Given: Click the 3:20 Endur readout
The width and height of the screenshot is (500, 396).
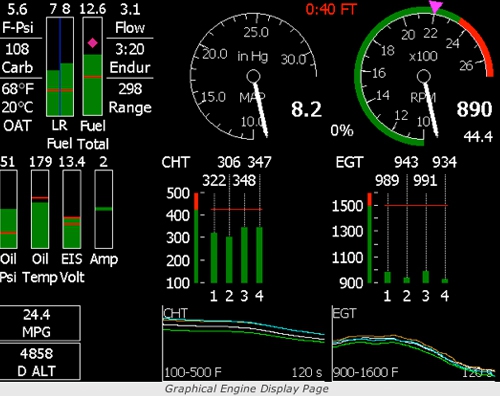Looking at the screenshot, I should (130, 49).
